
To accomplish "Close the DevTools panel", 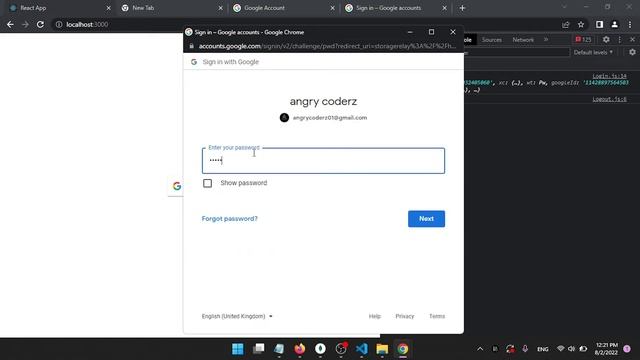I will [x=632, y=40].
